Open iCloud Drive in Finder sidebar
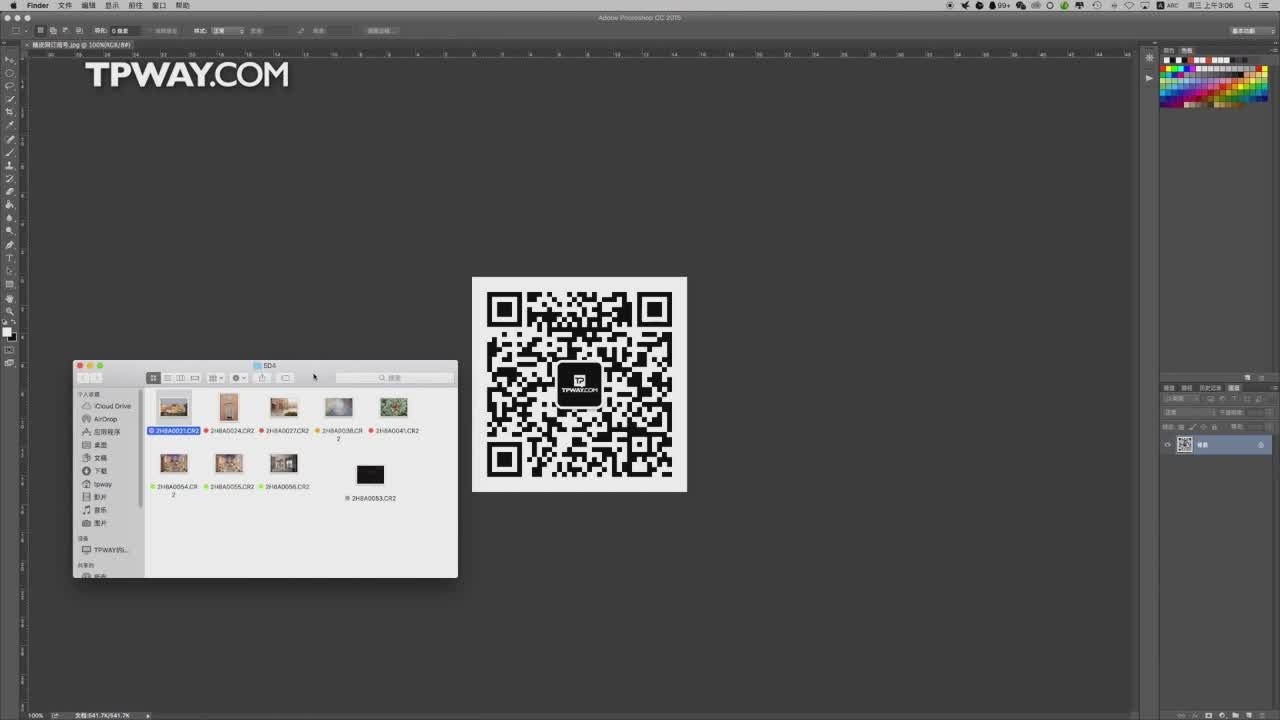Screen dimensions: 1280x720 click(107, 406)
